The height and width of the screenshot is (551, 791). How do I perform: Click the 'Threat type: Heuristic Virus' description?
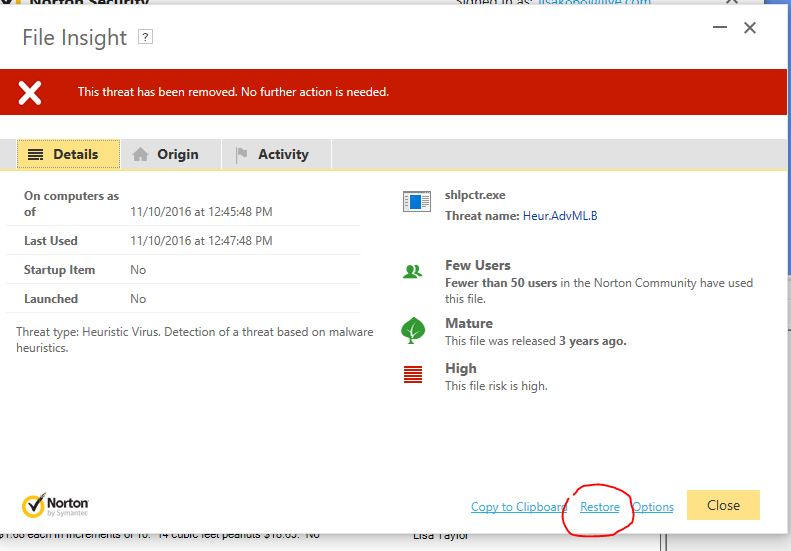(x=195, y=340)
